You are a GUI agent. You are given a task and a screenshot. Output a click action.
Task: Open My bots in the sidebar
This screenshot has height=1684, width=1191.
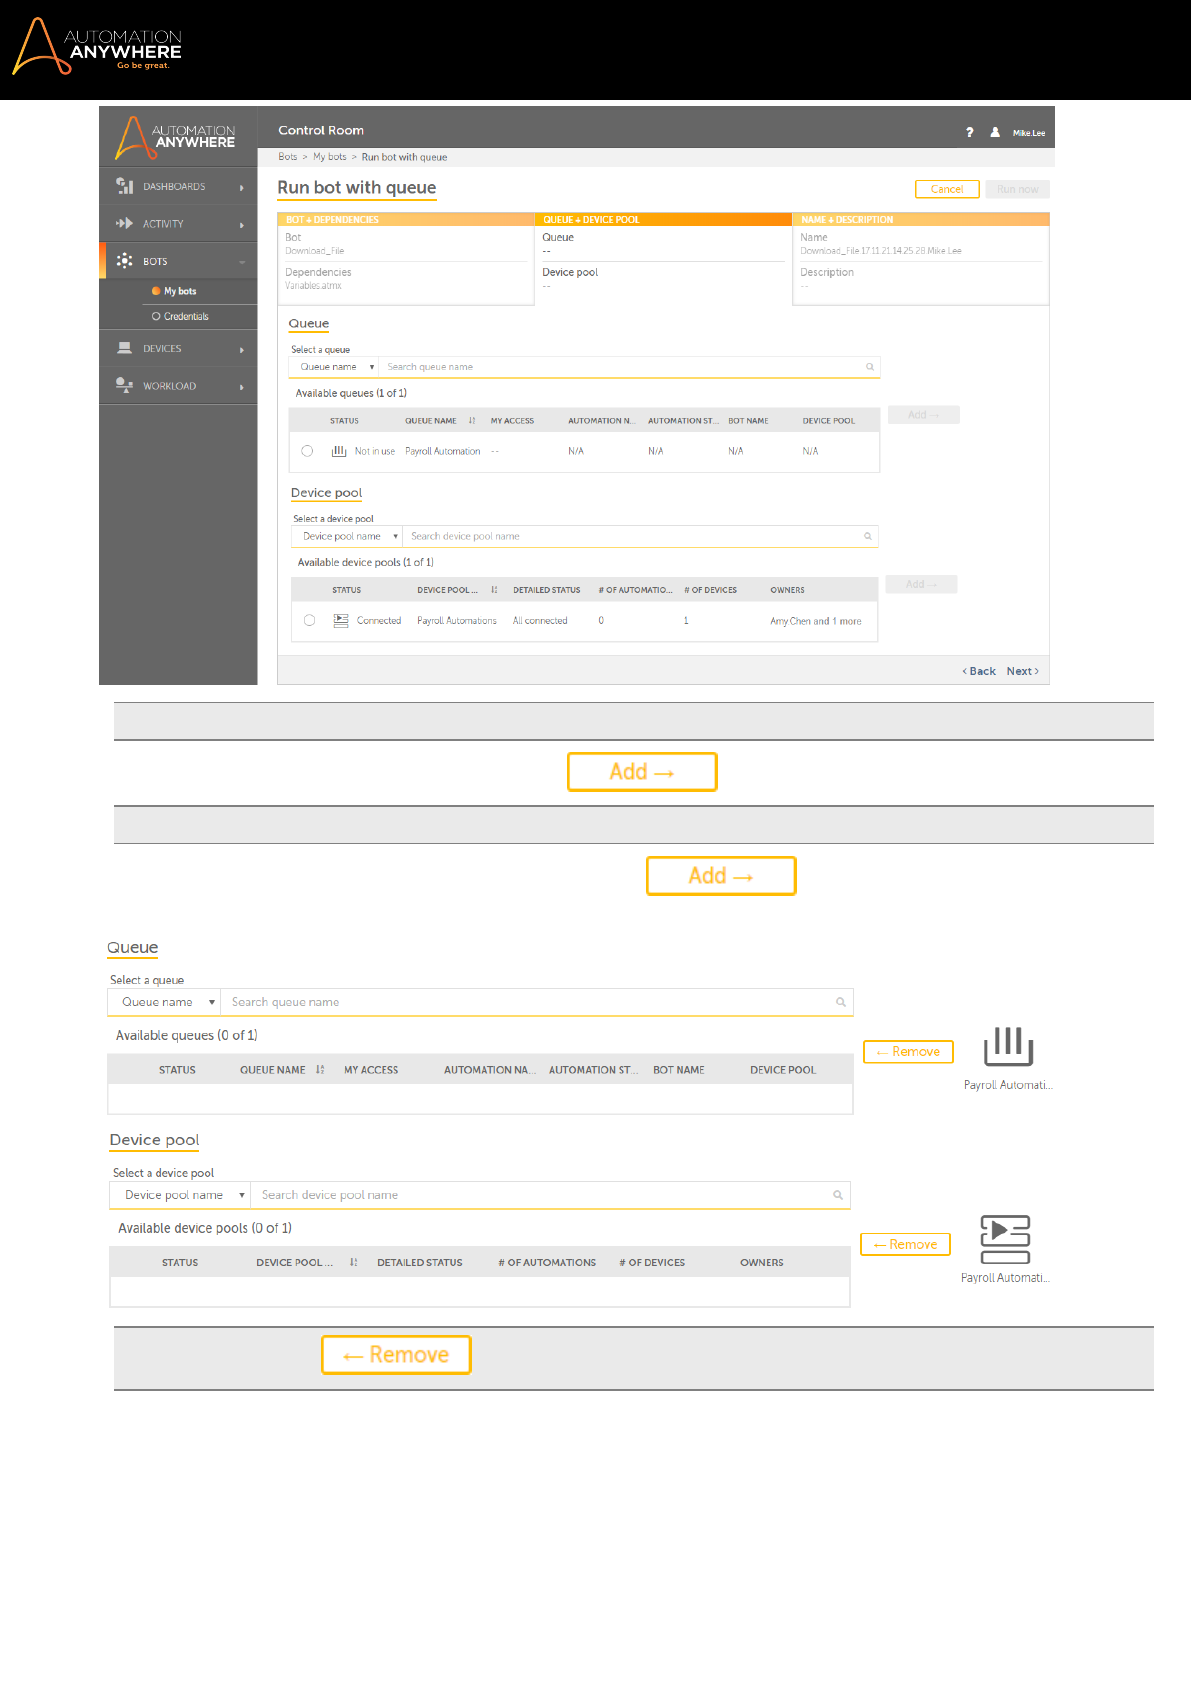(x=179, y=291)
